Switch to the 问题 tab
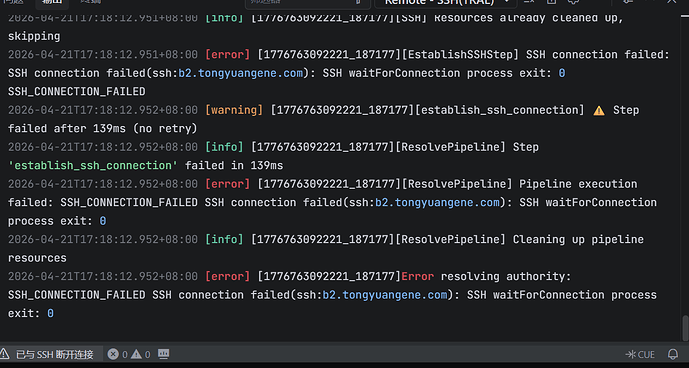 (13, 2)
